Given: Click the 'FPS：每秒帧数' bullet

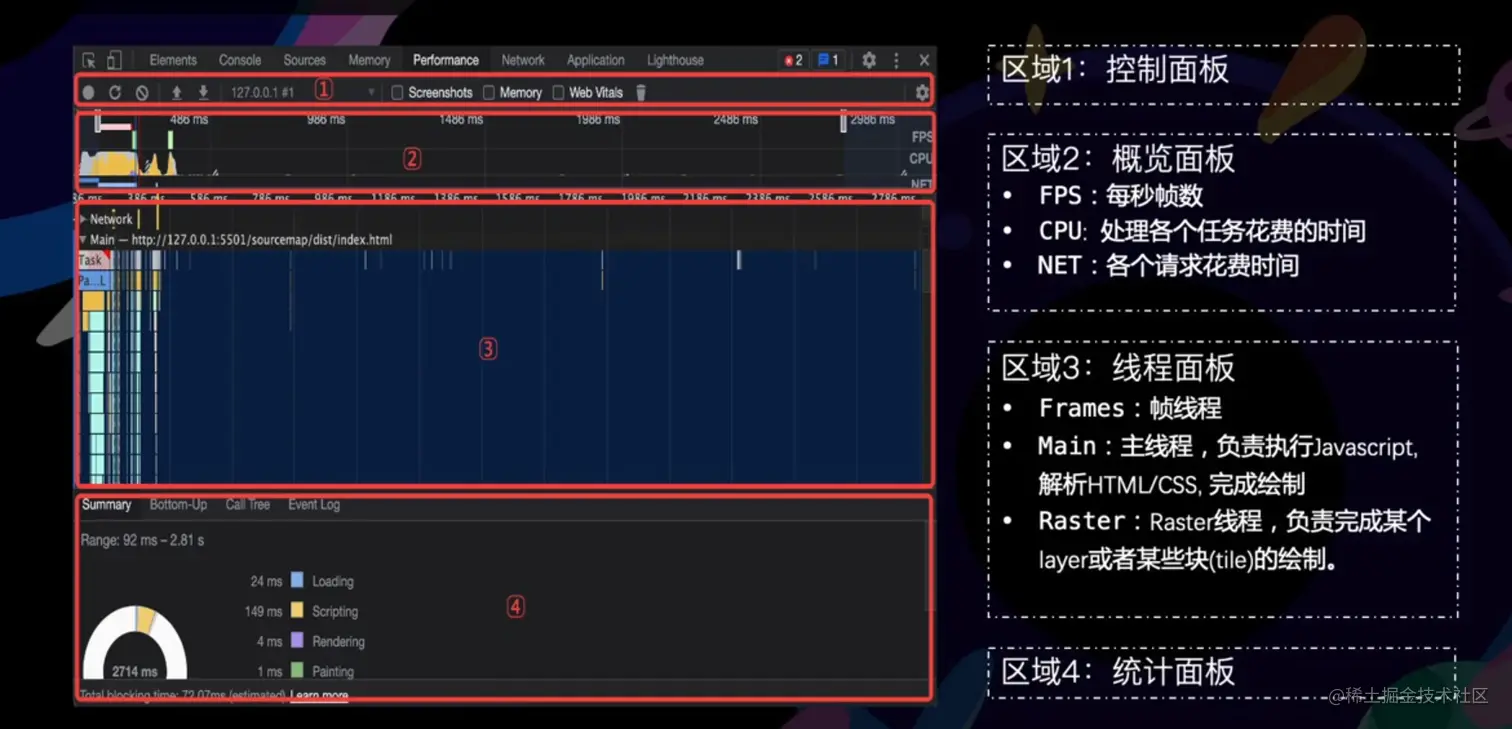Looking at the screenshot, I should [1121, 195].
